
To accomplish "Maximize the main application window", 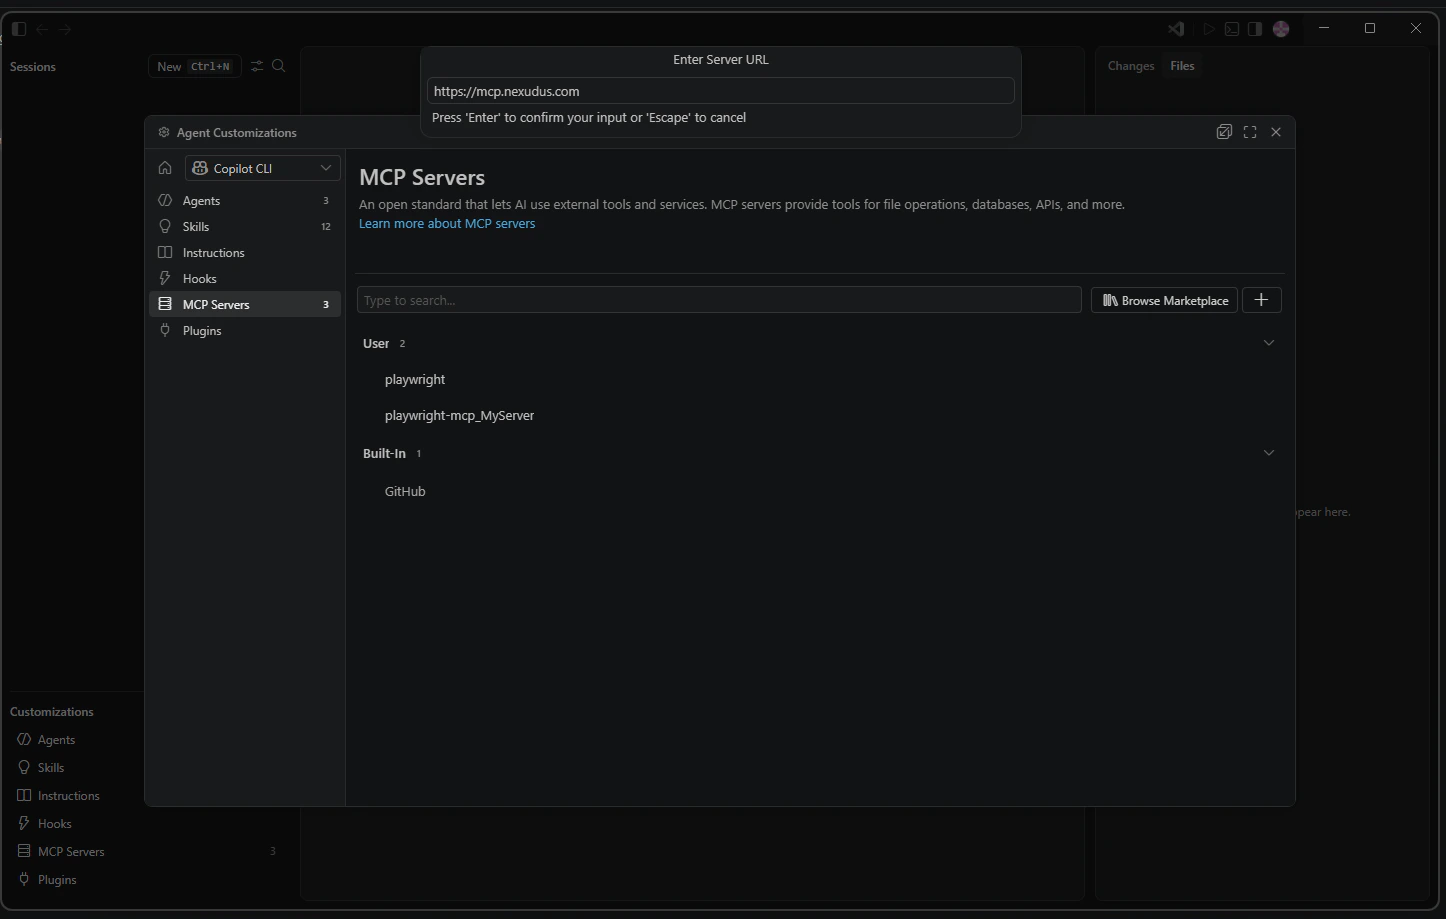I will 1370,28.
